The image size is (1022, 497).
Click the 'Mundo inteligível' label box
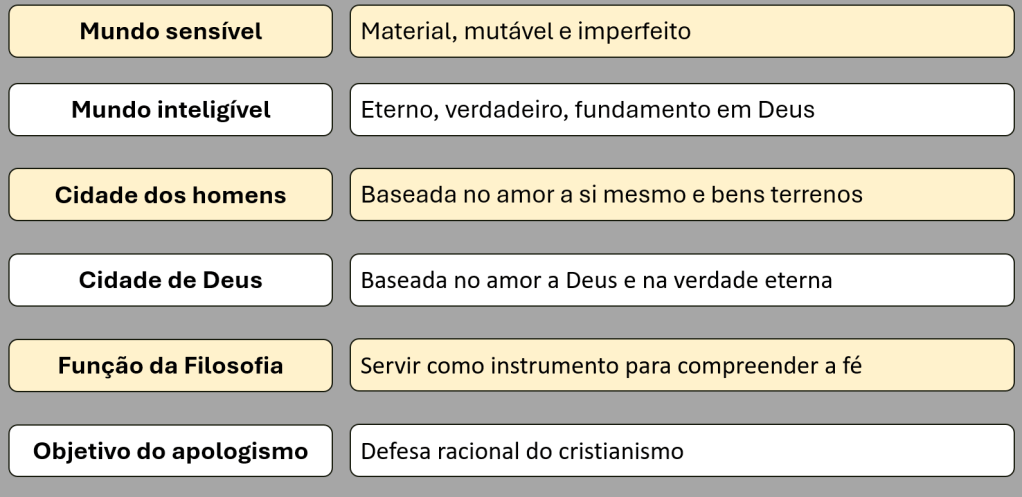pyautogui.click(x=170, y=109)
